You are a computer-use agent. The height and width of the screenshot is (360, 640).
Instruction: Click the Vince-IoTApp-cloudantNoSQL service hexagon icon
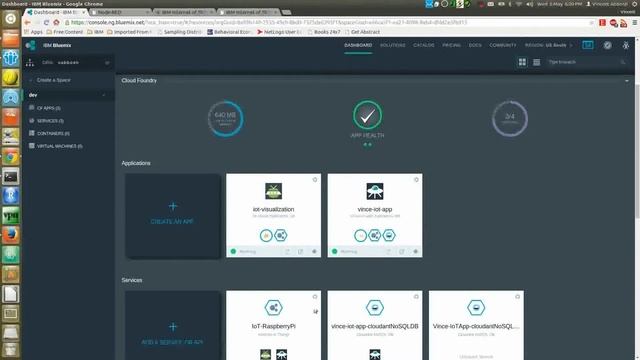point(476,308)
